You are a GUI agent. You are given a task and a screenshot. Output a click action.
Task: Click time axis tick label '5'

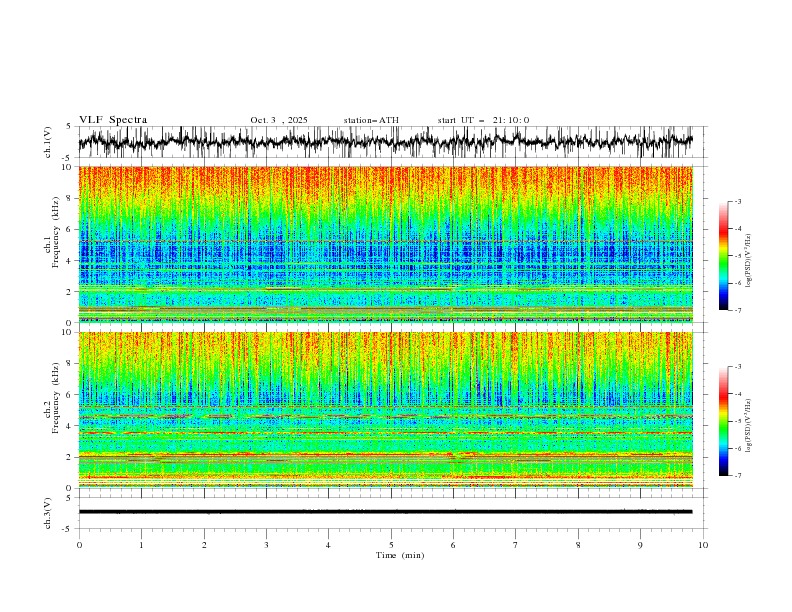391,545
